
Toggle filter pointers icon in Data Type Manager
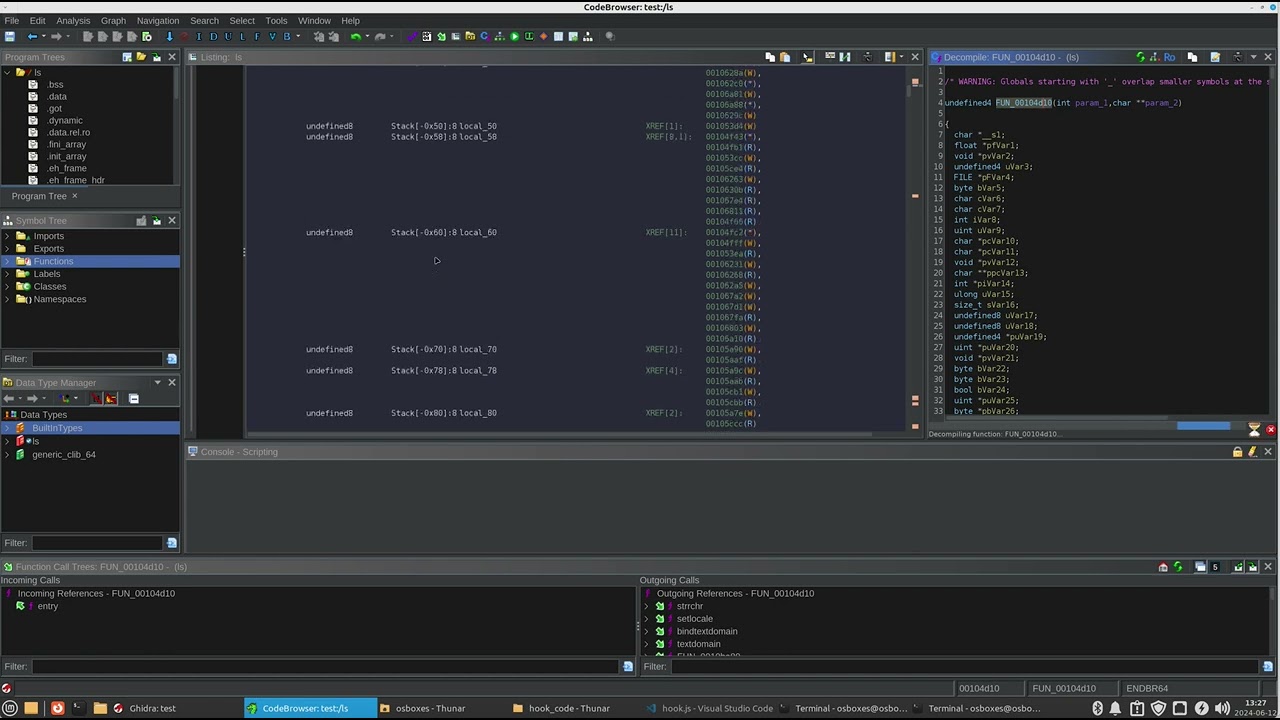[111, 399]
